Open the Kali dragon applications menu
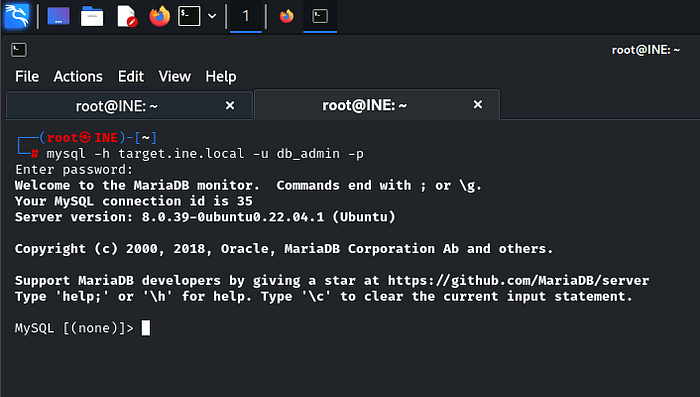 click(x=17, y=16)
